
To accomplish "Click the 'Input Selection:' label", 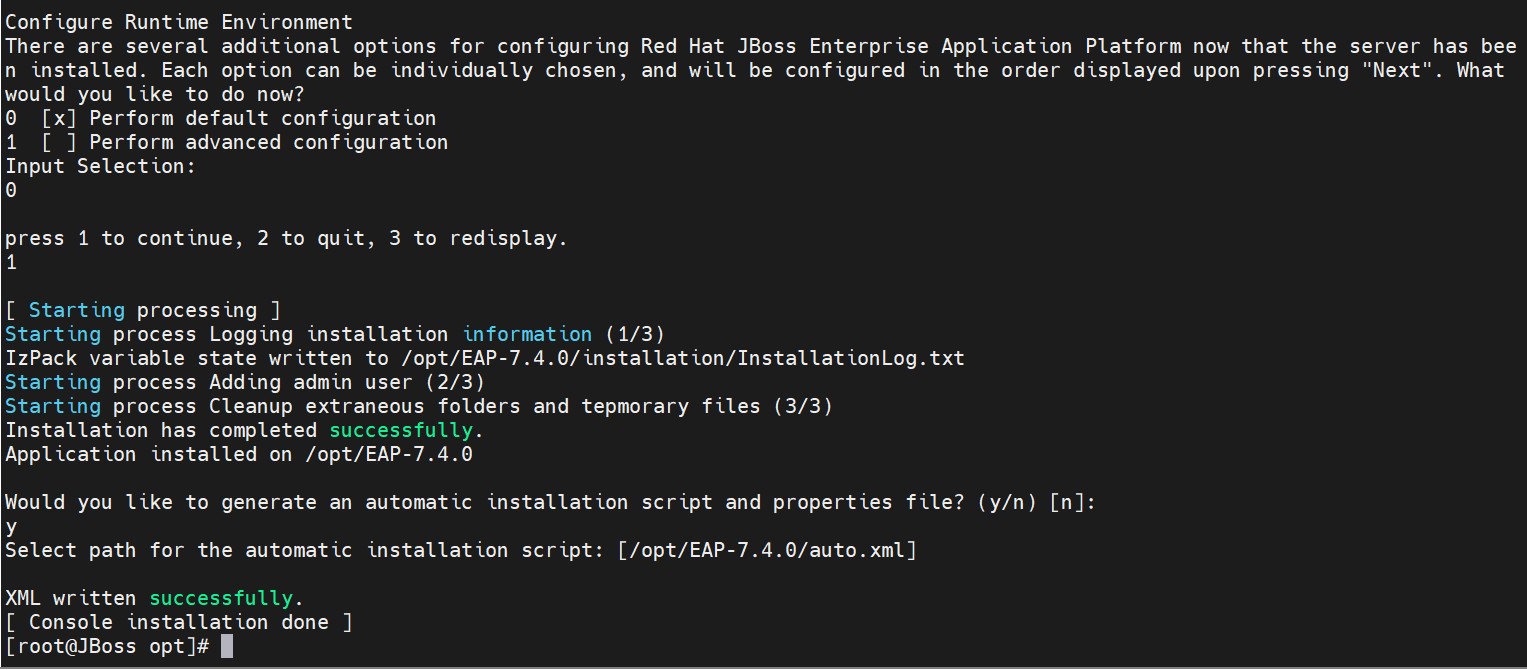I will pos(101,167).
